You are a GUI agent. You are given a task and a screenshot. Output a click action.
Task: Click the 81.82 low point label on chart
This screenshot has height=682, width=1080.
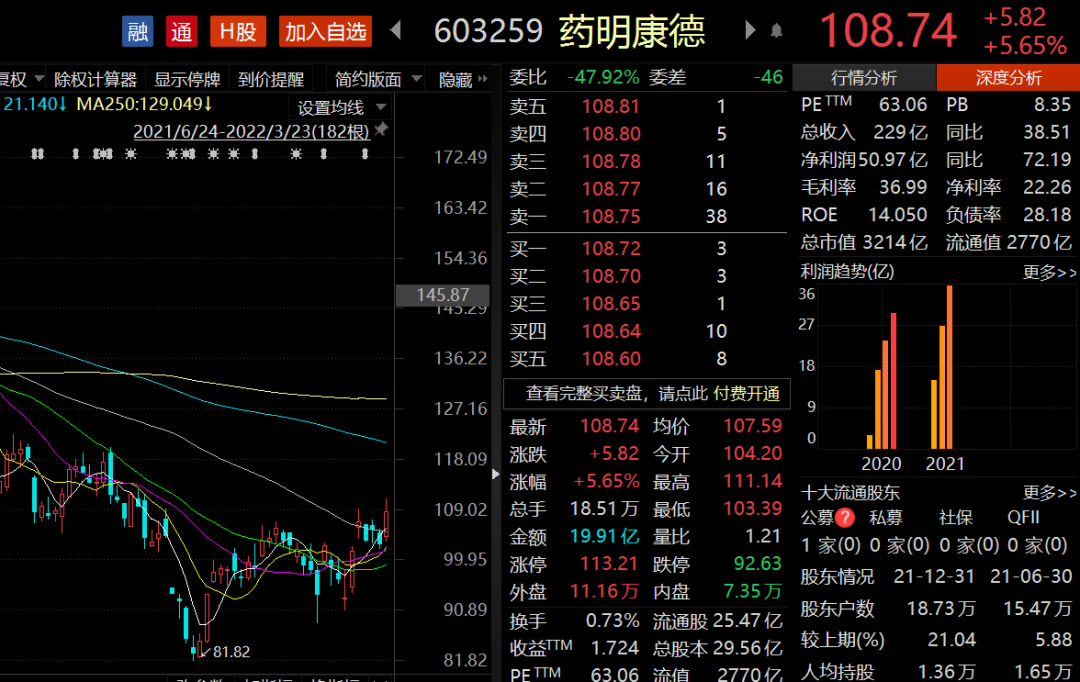[231, 652]
